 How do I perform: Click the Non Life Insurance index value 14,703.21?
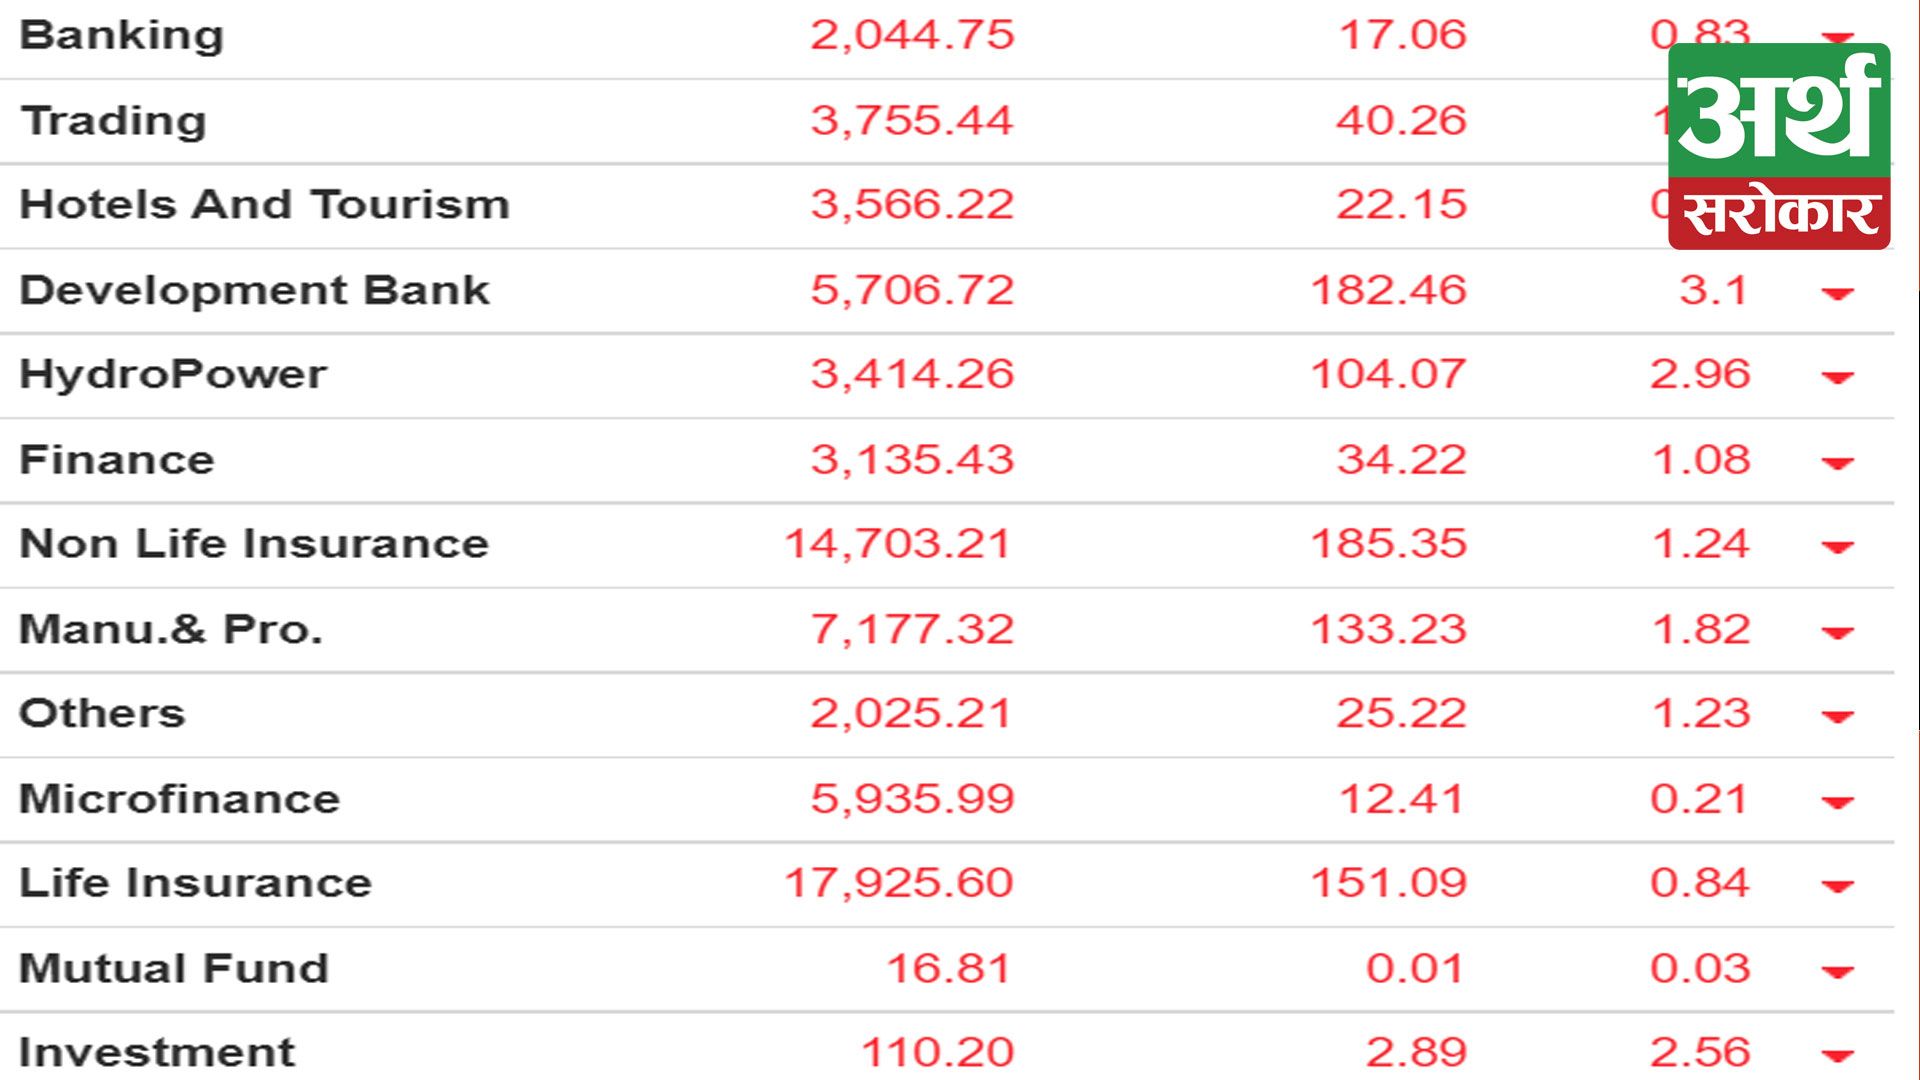click(898, 545)
